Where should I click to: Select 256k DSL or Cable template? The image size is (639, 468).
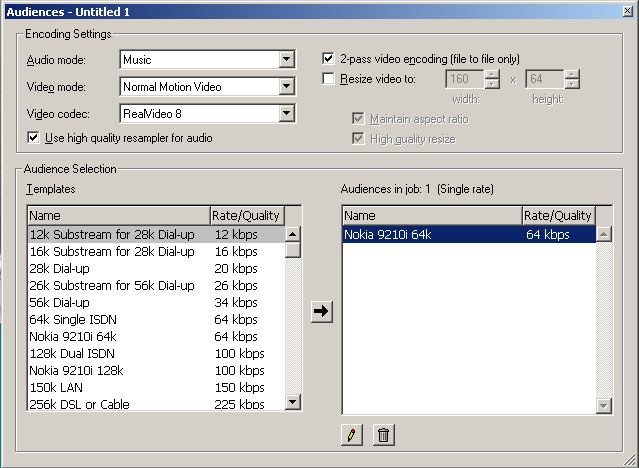(x=79, y=404)
